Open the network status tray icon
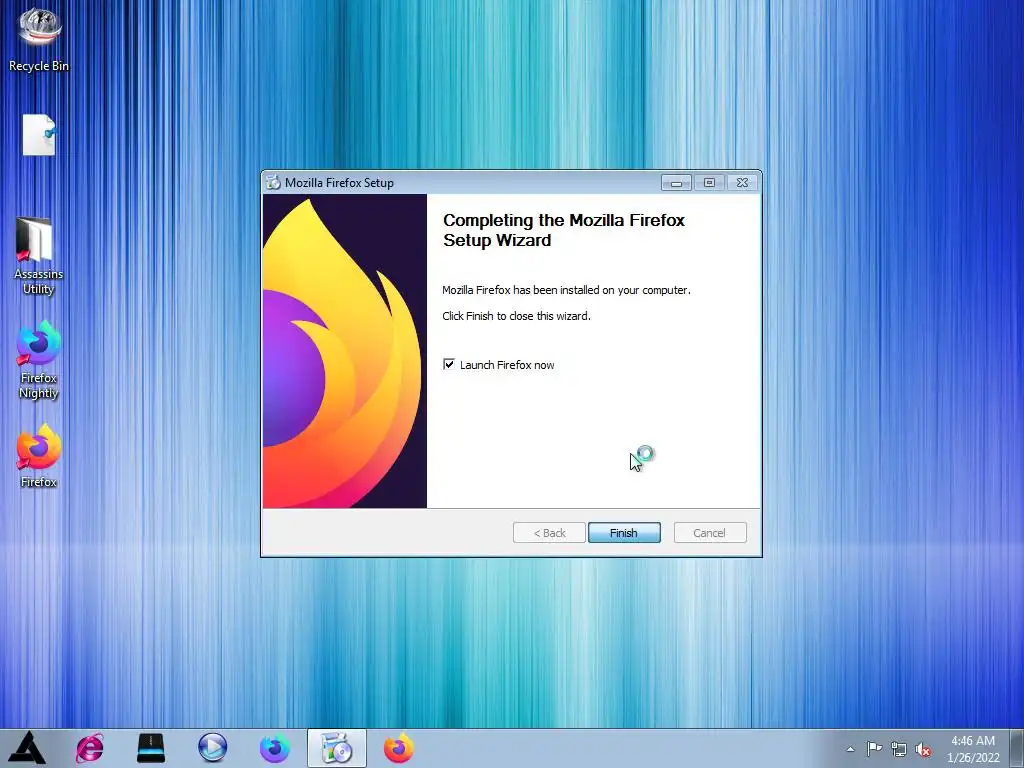This screenshot has width=1024, height=768. coord(899,749)
